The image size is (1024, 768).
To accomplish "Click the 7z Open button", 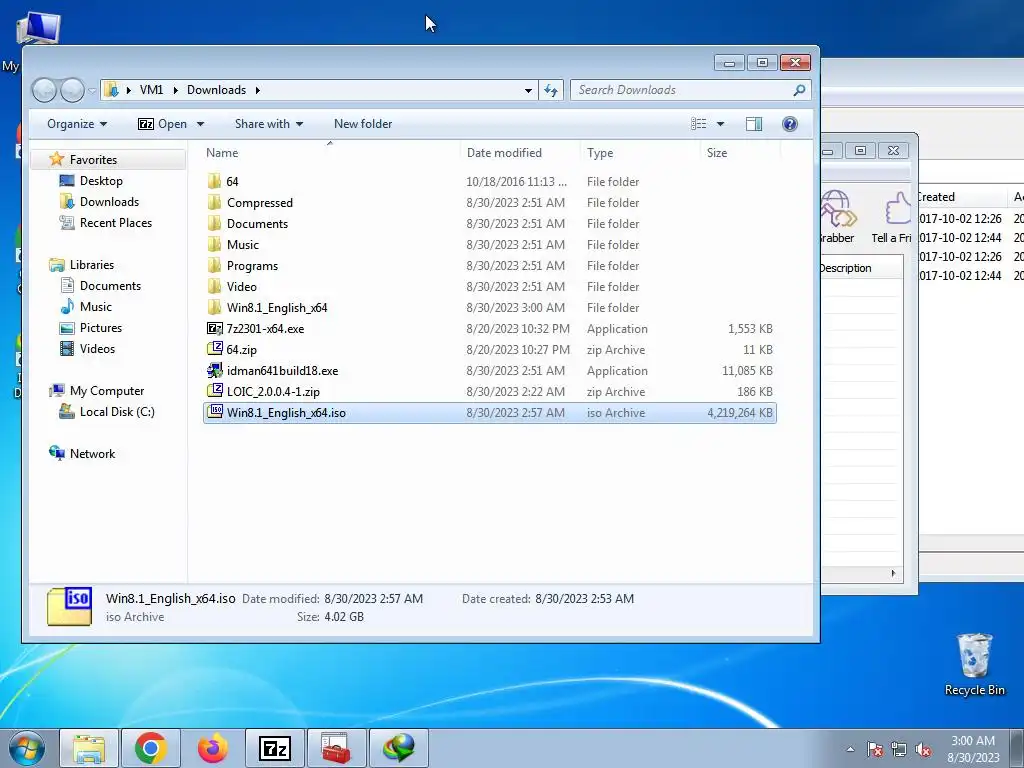I will coord(162,124).
